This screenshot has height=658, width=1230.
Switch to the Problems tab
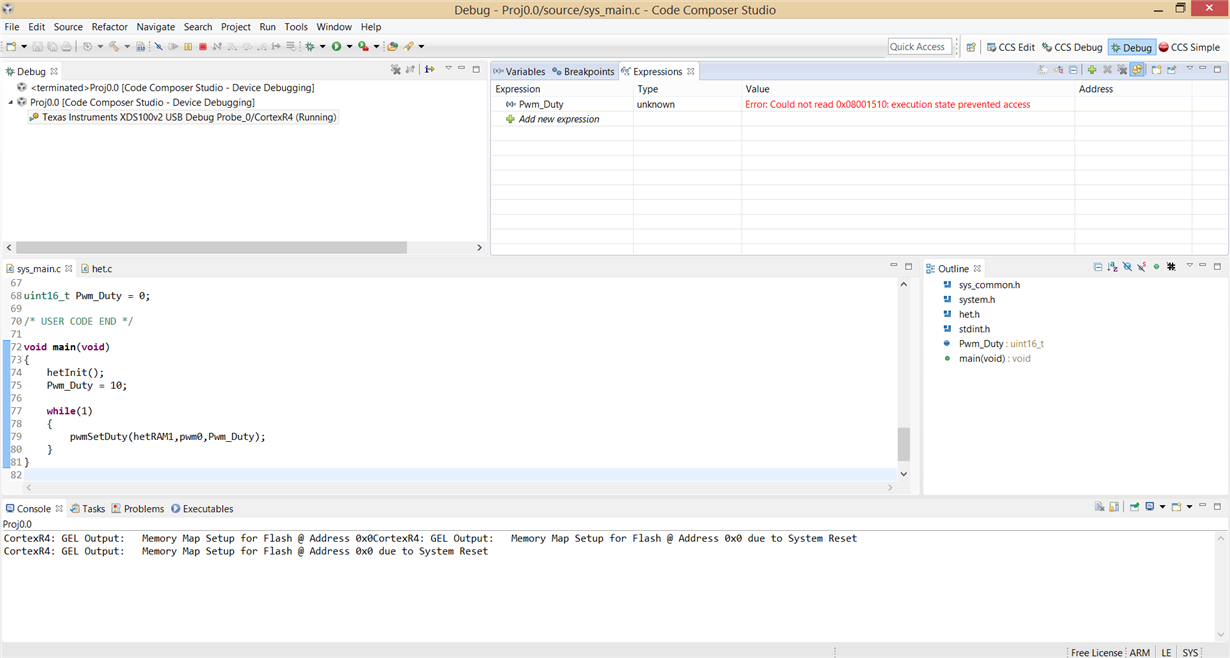(x=138, y=508)
